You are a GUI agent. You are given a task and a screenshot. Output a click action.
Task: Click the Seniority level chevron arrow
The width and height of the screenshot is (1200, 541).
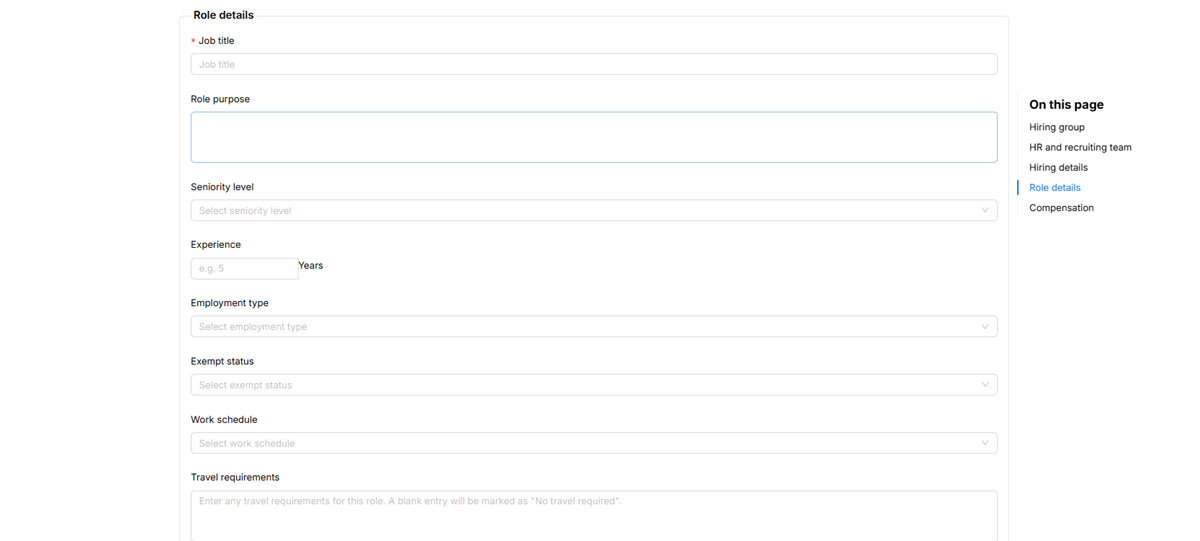pos(984,210)
